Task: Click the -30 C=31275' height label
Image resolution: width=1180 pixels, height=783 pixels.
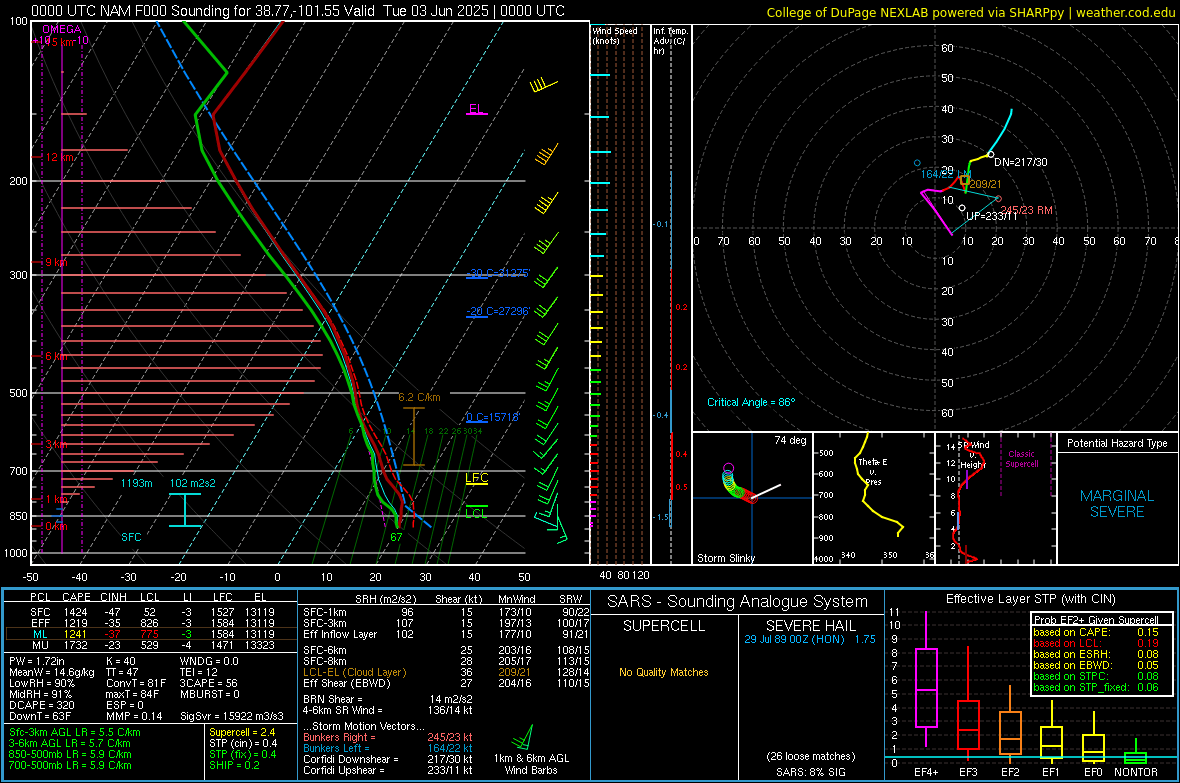Action: click(x=498, y=273)
